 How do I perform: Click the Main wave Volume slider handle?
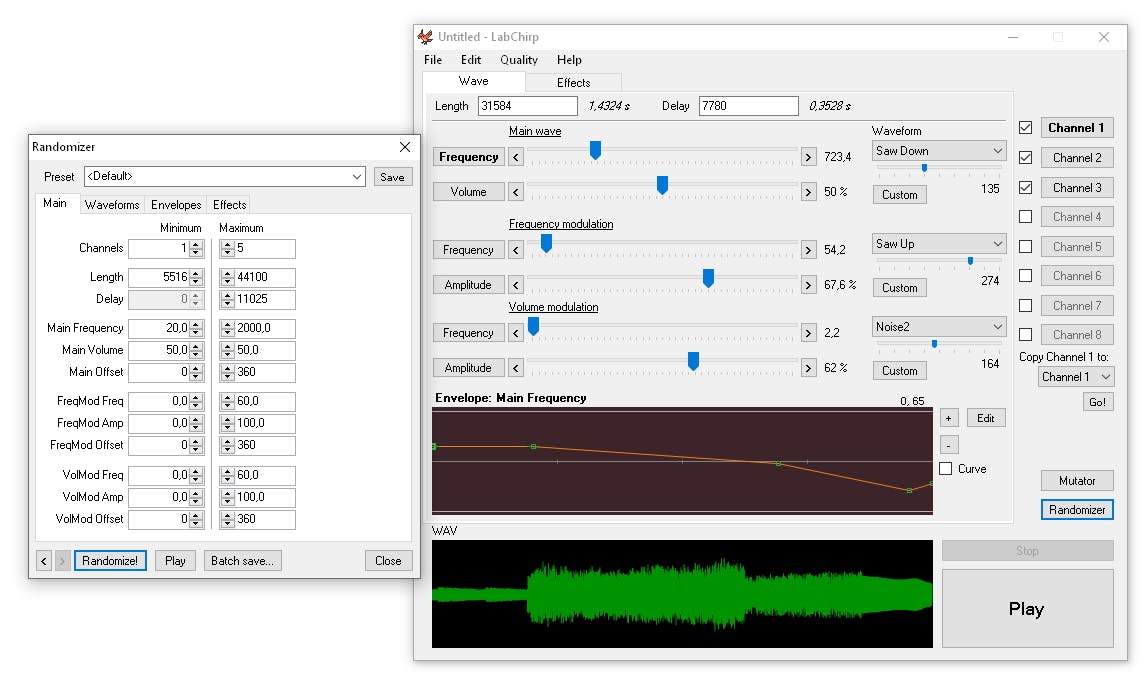click(662, 185)
